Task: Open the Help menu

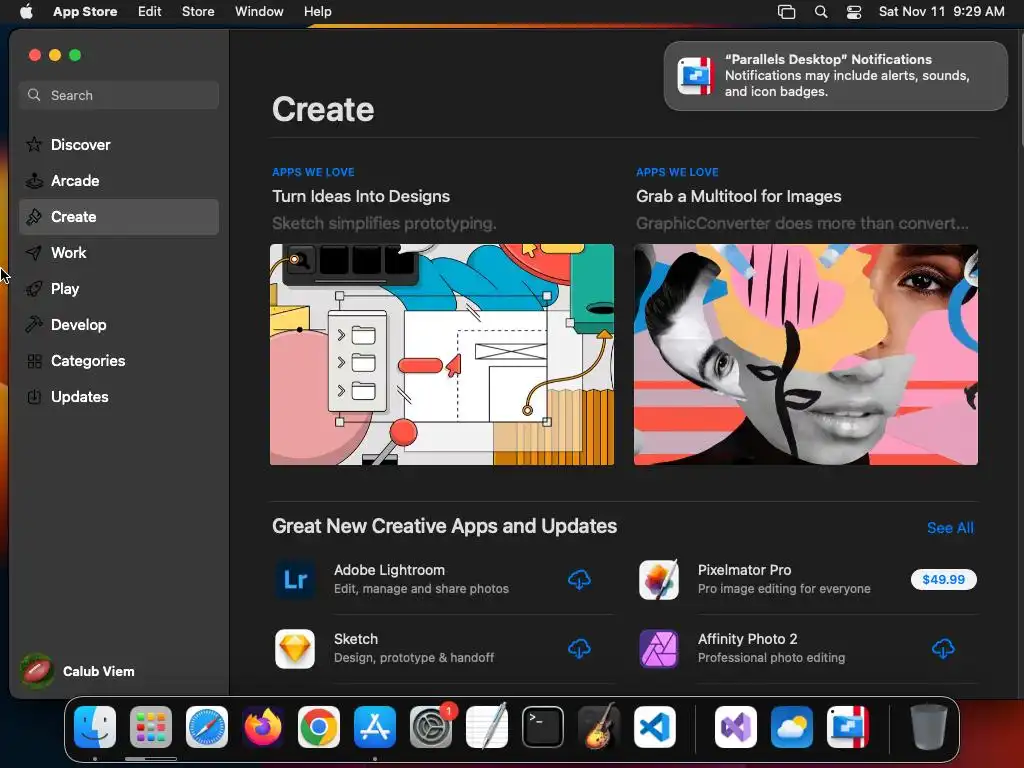Action: click(x=317, y=11)
